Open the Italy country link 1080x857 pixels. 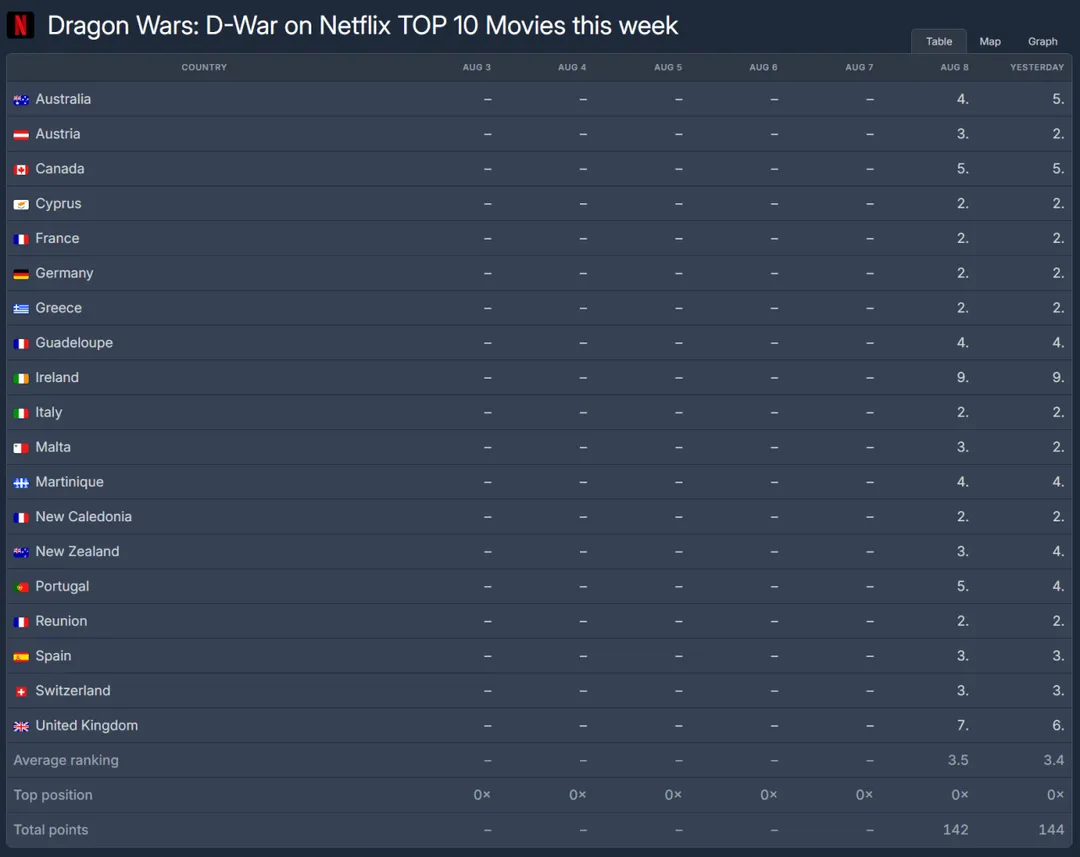[x=49, y=412]
